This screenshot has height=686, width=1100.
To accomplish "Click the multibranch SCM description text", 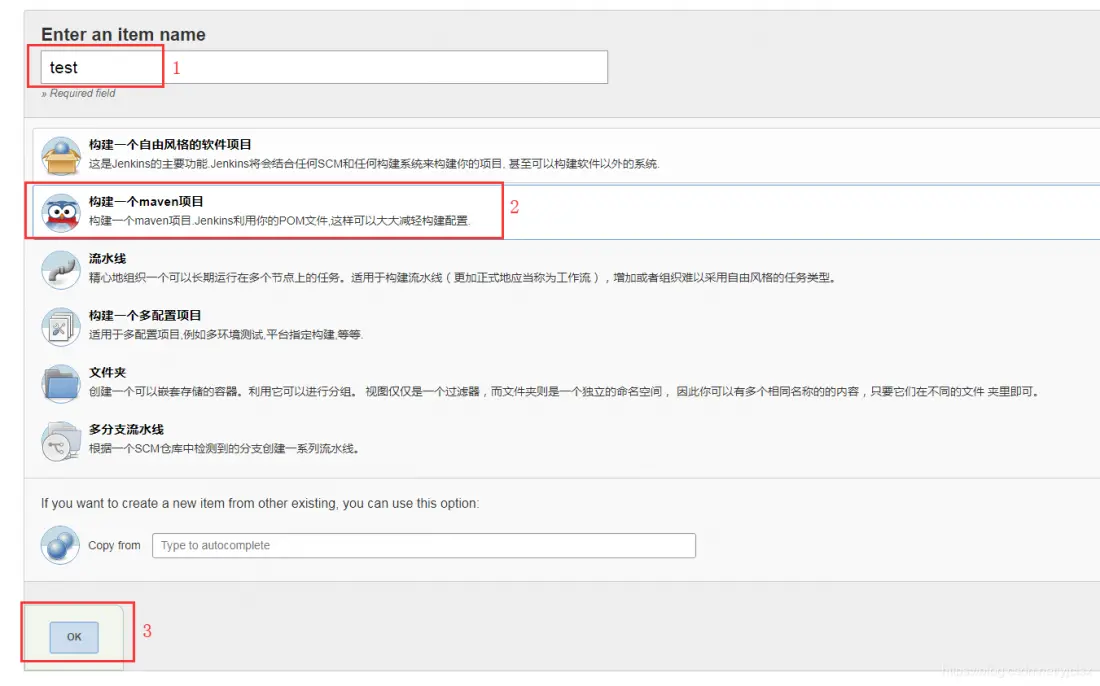I will pos(224,448).
